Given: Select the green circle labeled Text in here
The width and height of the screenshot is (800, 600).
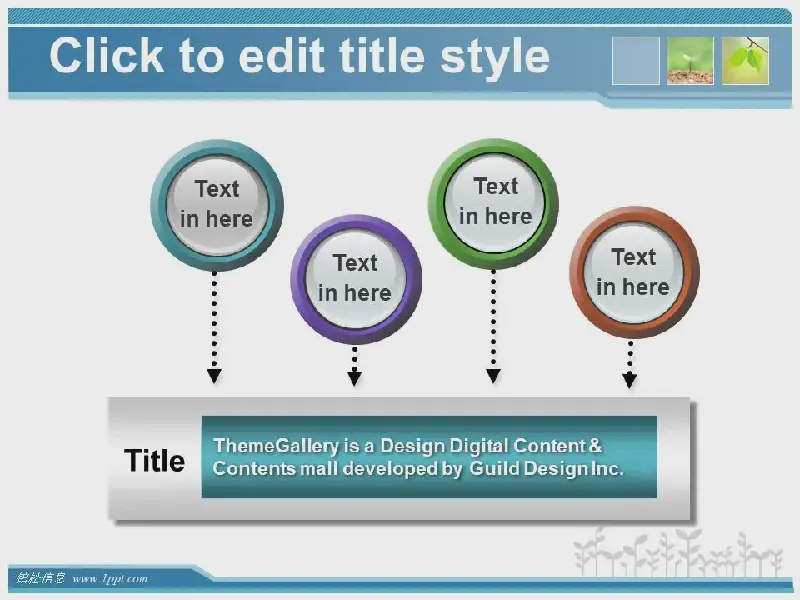Looking at the screenshot, I should pyautogui.click(x=493, y=203).
